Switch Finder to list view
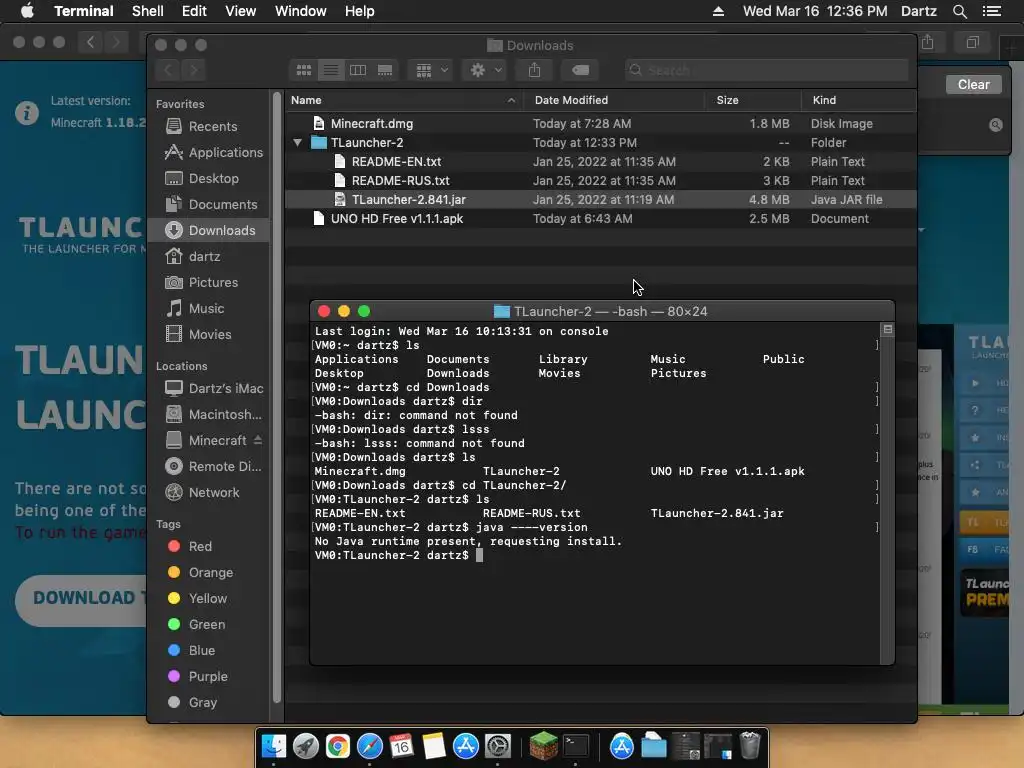 (331, 70)
